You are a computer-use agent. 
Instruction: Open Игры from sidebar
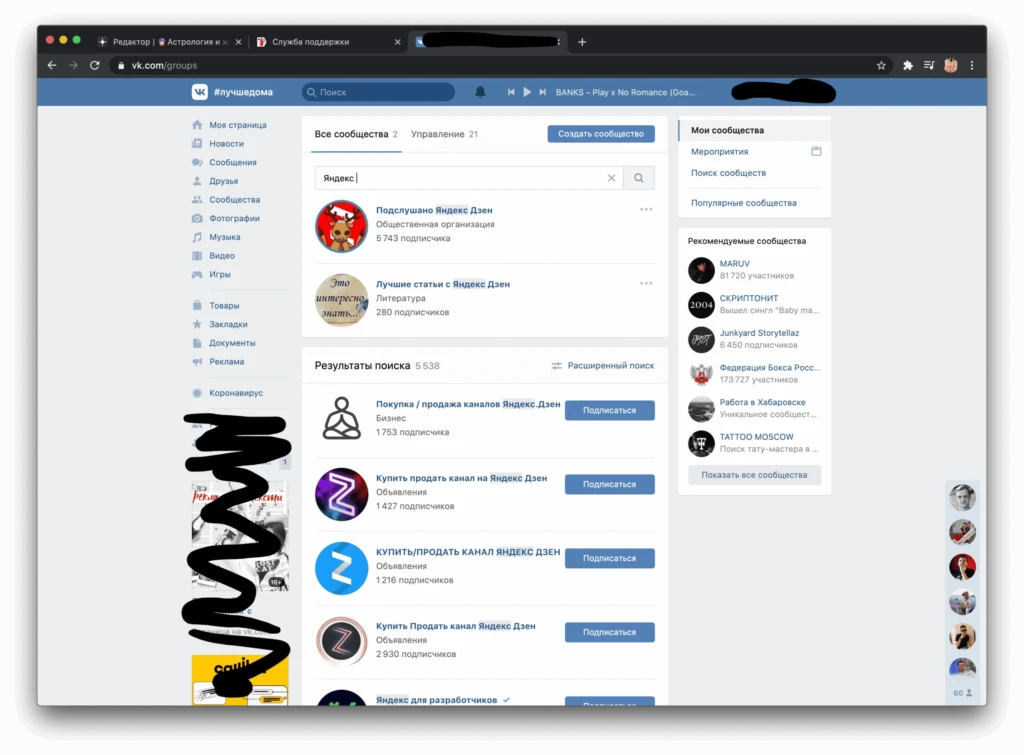pyautogui.click(x=219, y=274)
